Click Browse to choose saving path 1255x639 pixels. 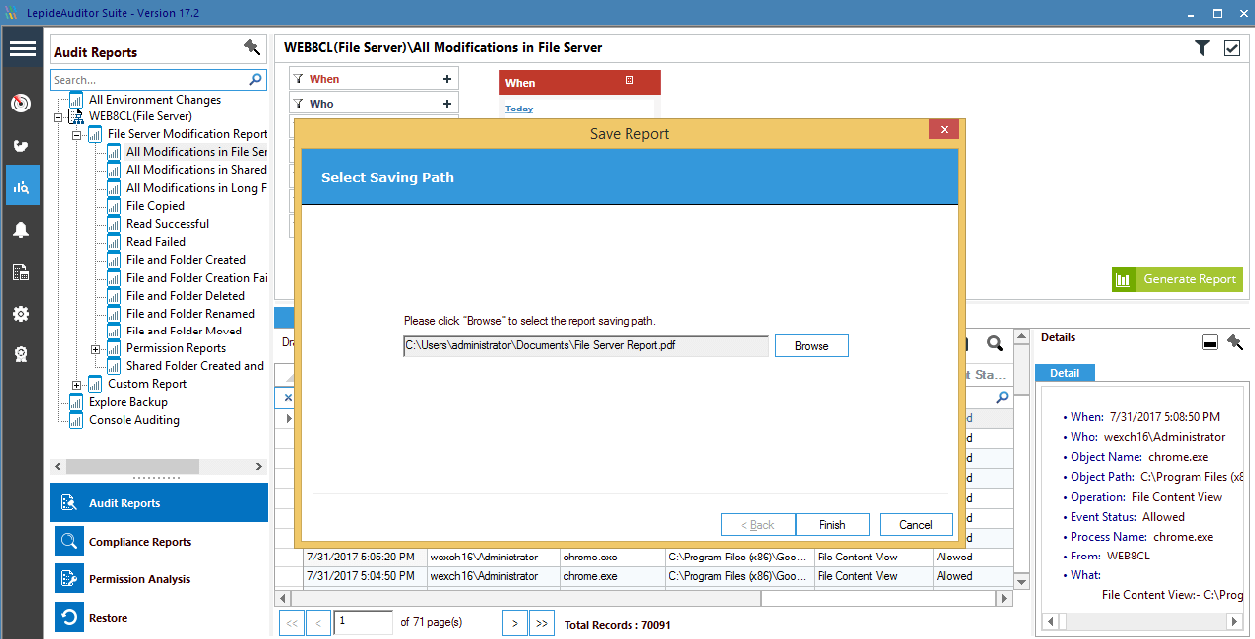click(x=812, y=346)
